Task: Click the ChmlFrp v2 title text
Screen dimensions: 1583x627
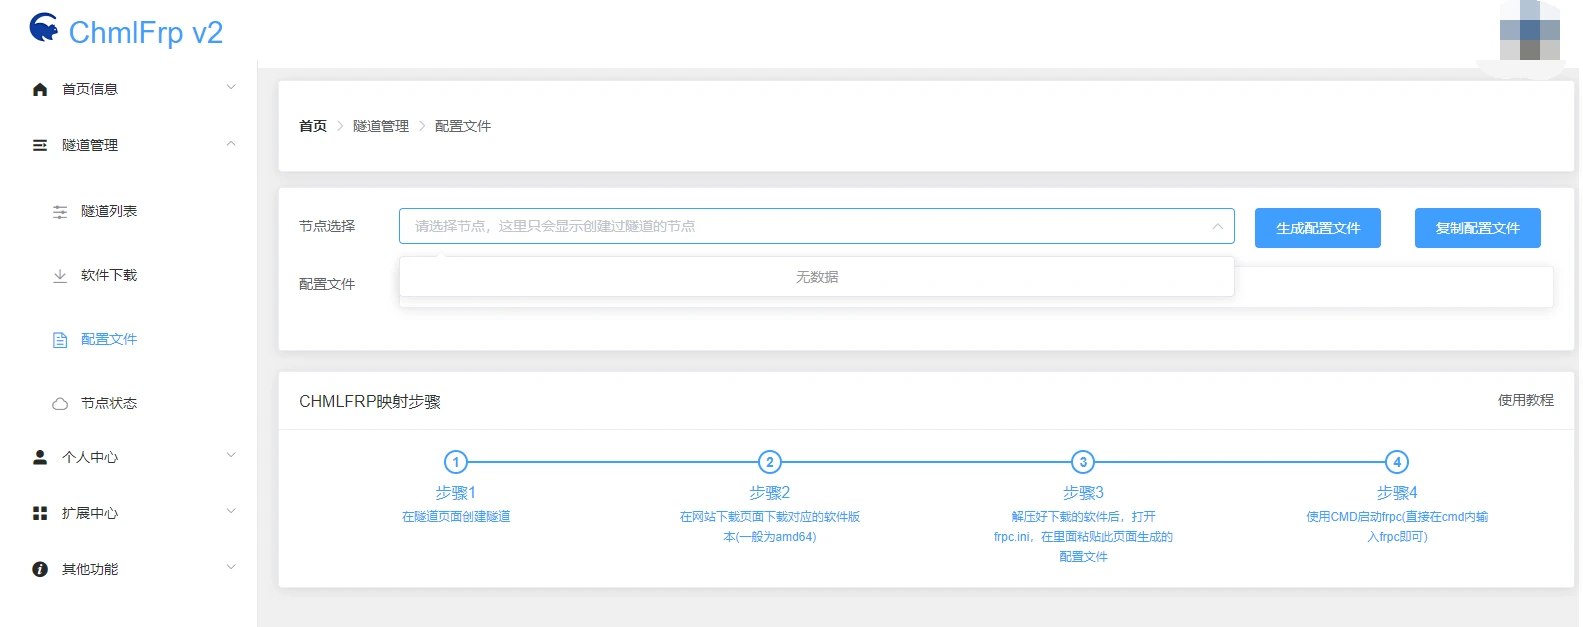Action: coord(146,32)
